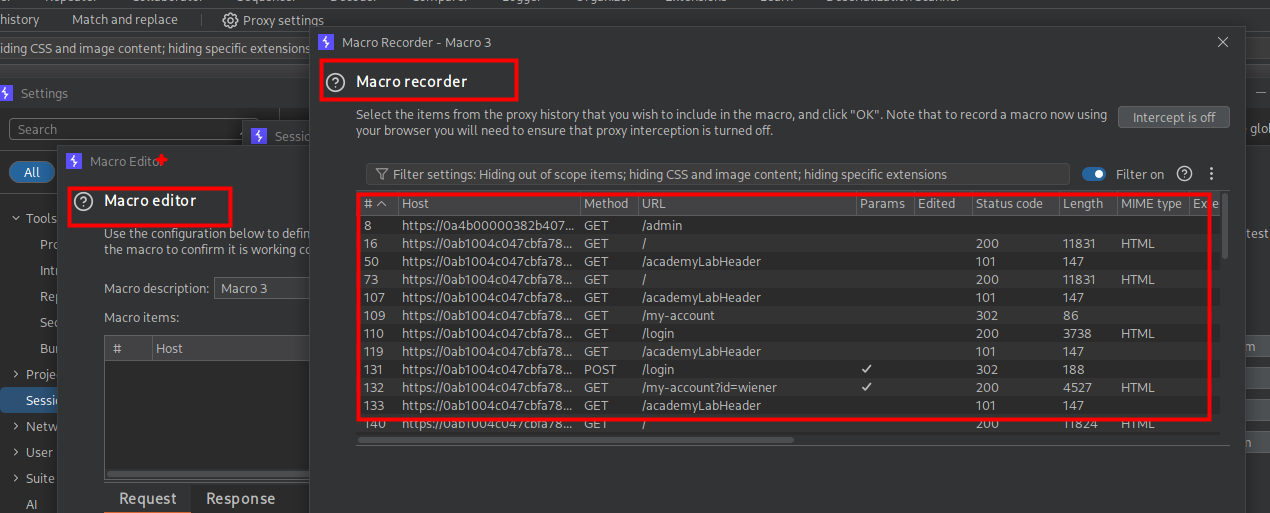The image size is (1270, 513).
Task: Toggle the Filter on switch
Action: pos(1094,174)
